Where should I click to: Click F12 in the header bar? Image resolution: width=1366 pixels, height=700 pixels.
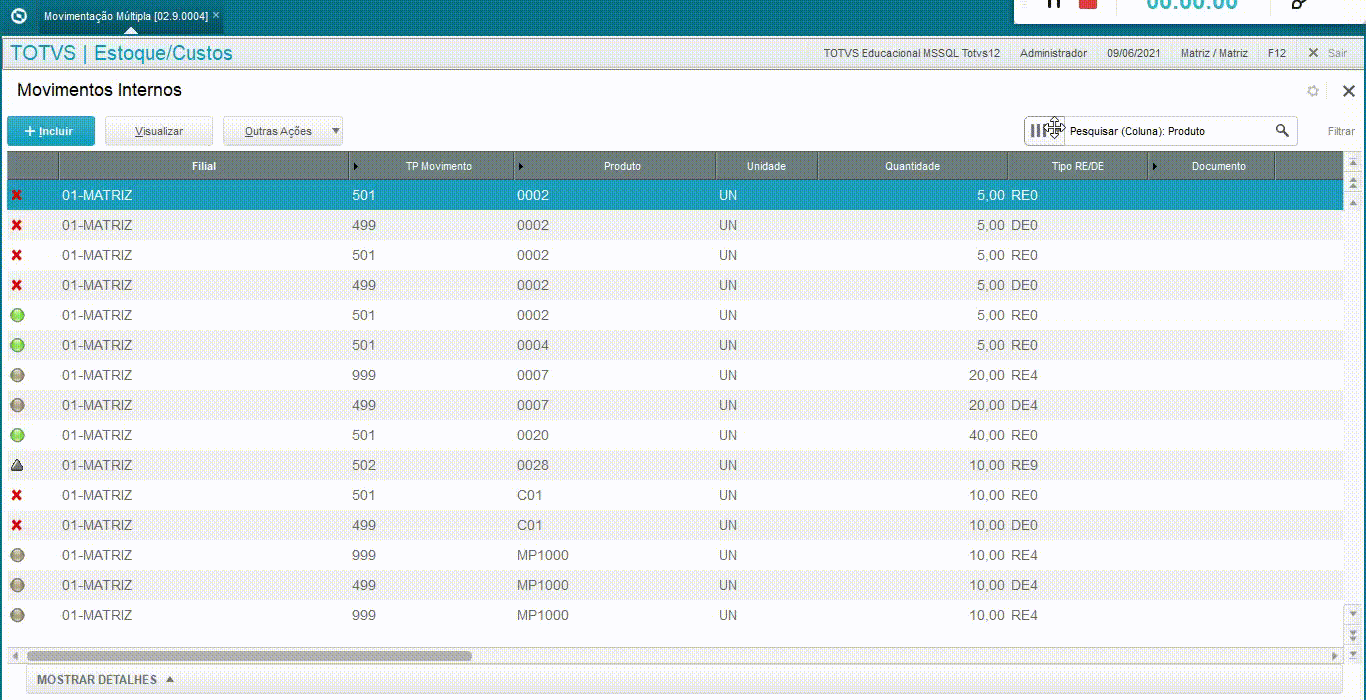1277,53
